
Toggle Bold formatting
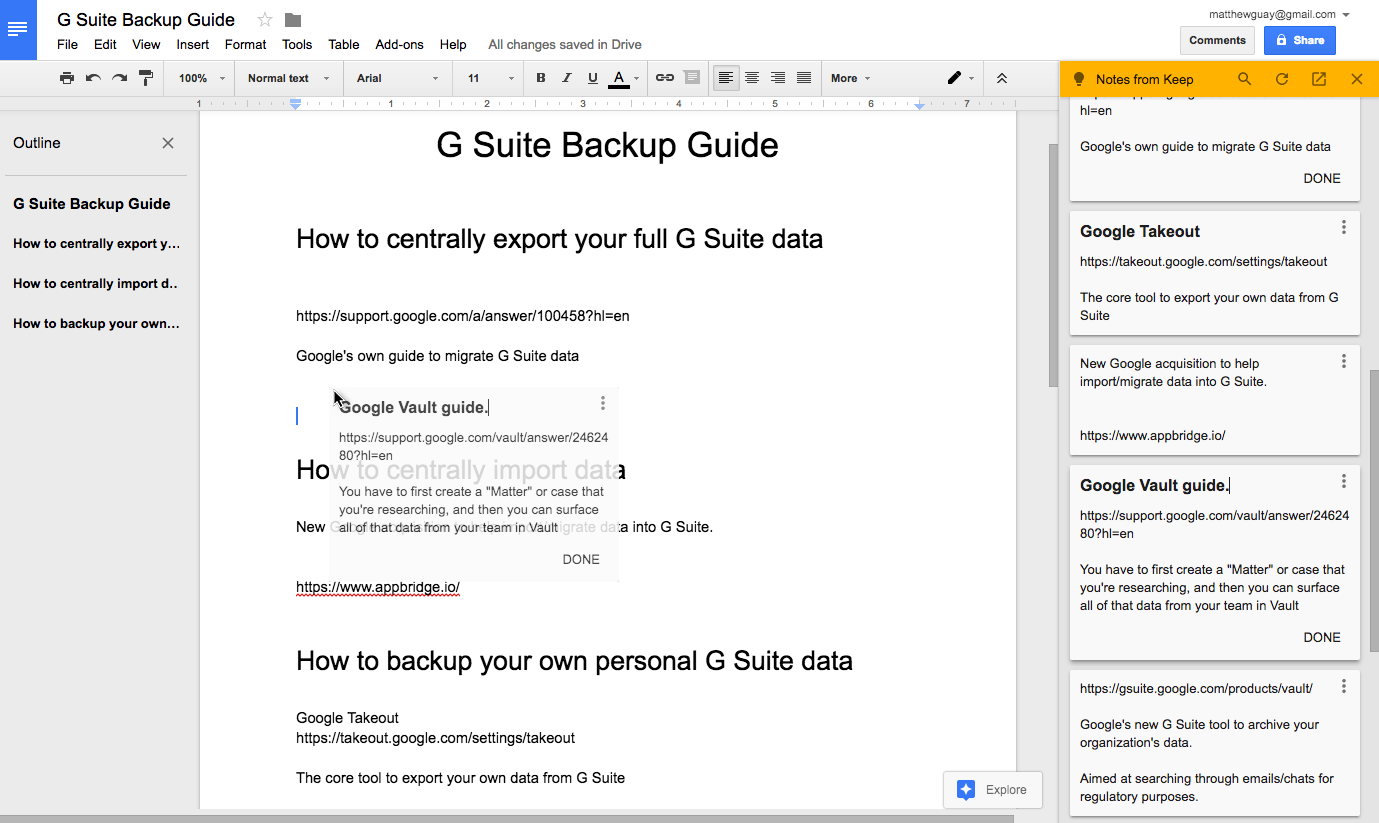[x=541, y=78]
